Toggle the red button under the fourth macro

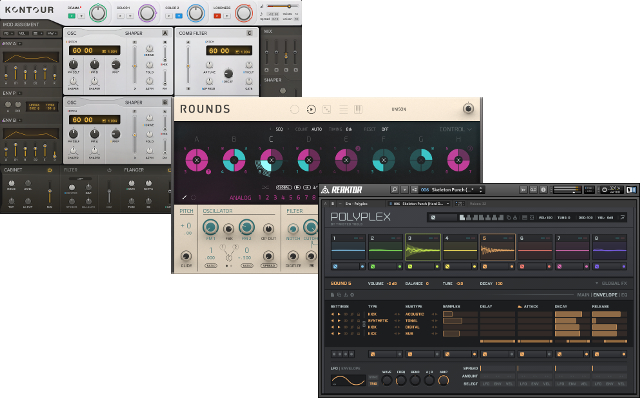[x=217, y=16]
